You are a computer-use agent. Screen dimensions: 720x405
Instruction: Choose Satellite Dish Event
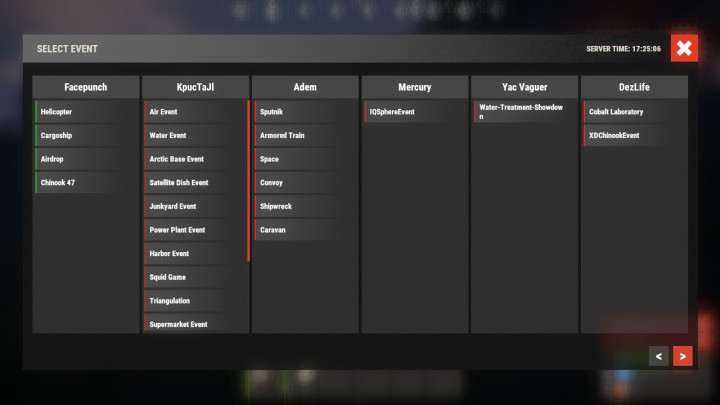coord(195,182)
